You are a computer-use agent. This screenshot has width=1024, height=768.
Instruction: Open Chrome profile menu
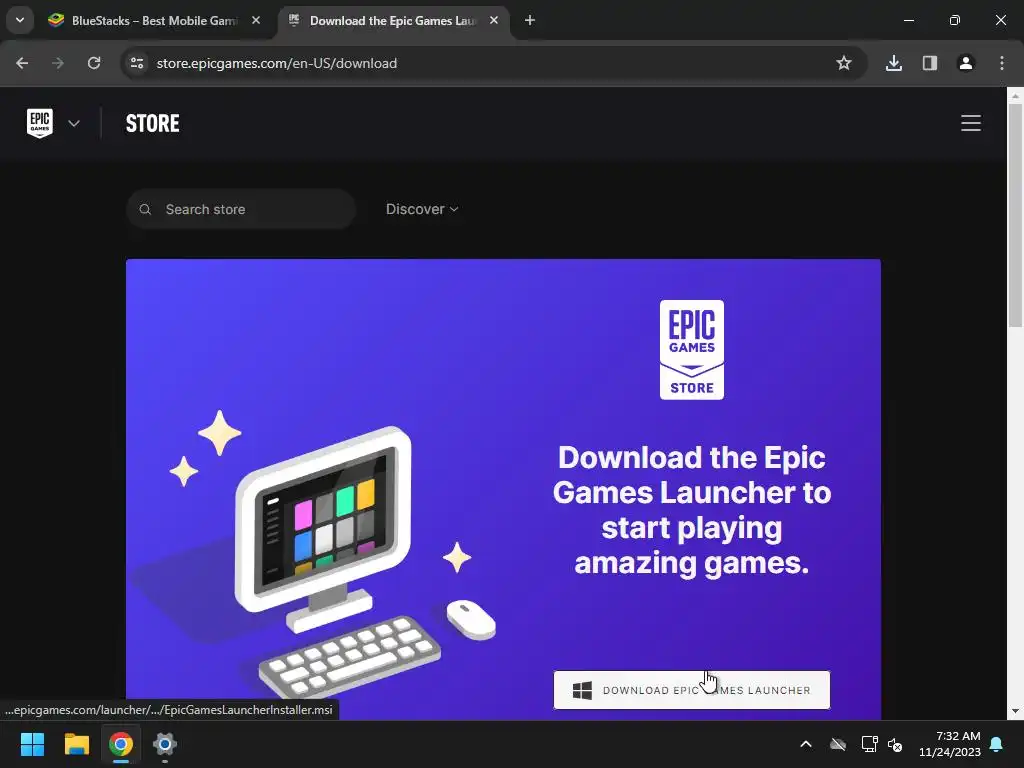965,63
